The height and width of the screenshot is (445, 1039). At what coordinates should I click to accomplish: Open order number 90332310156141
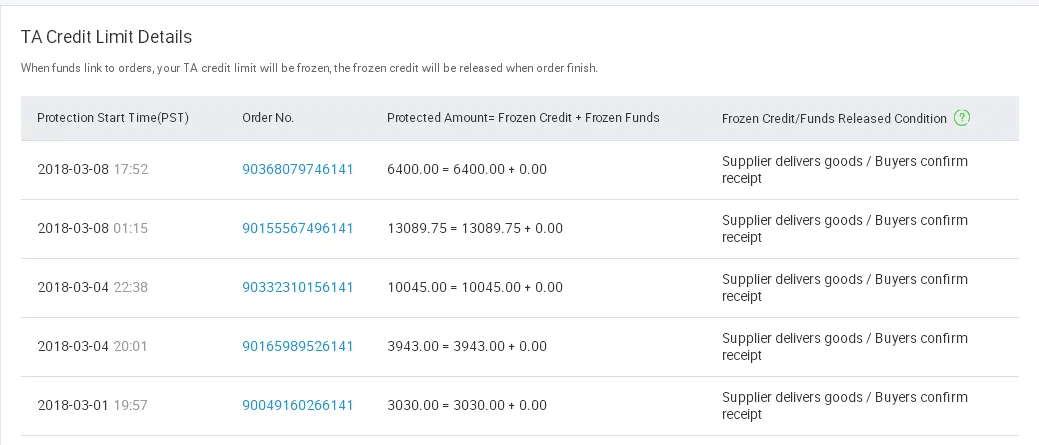pyautogui.click(x=297, y=287)
